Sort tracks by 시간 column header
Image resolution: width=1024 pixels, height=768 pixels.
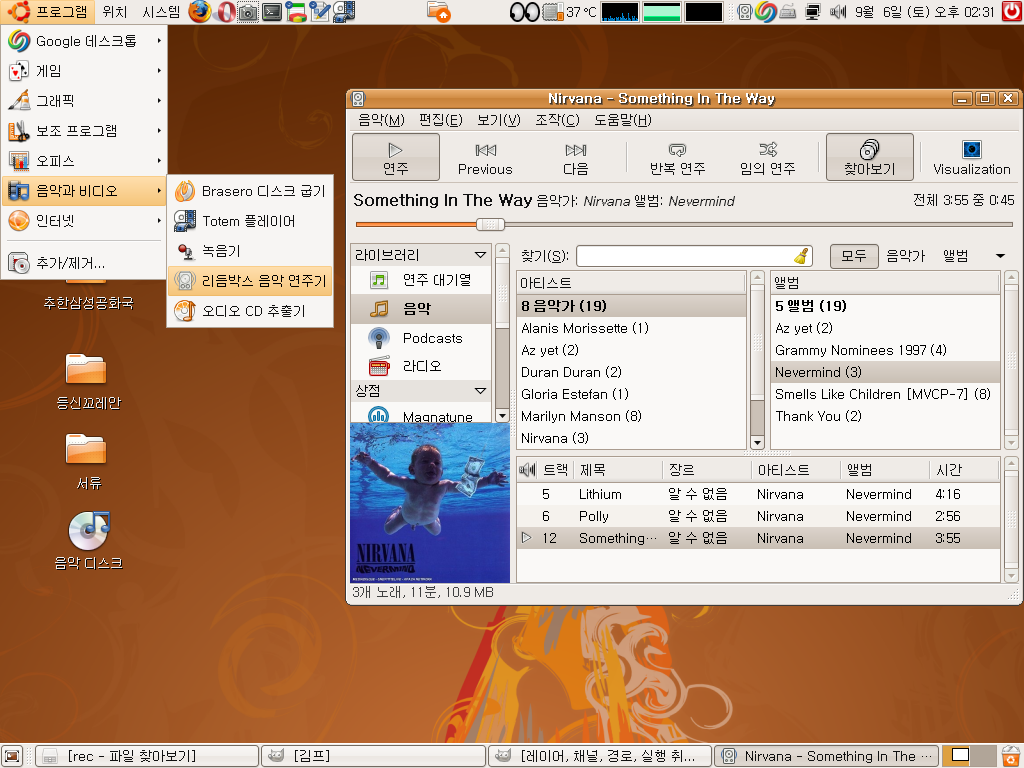click(964, 470)
